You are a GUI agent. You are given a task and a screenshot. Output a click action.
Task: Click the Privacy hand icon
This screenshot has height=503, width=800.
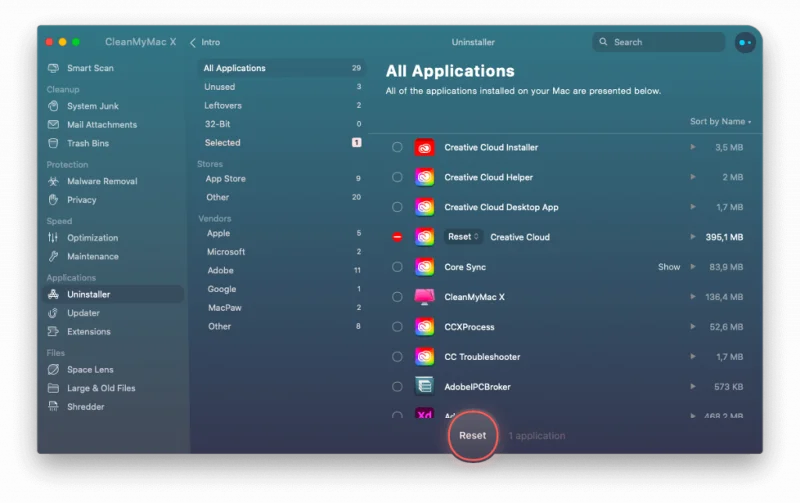pyautogui.click(x=53, y=199)
